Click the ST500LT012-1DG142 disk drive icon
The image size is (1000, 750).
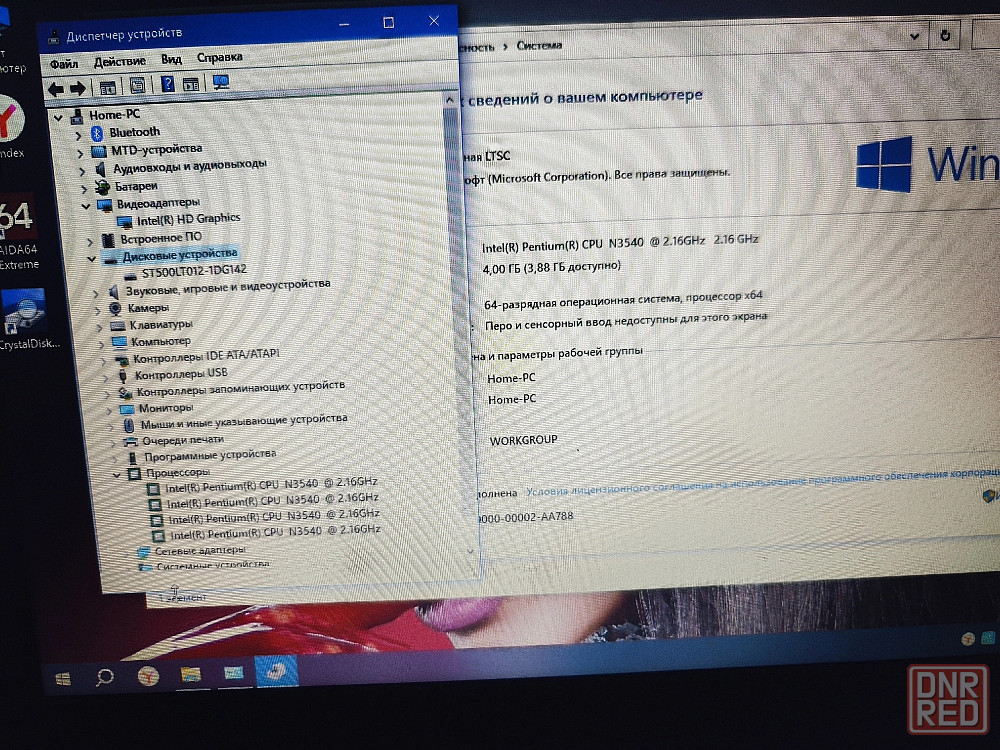click(x=130, y=276)
